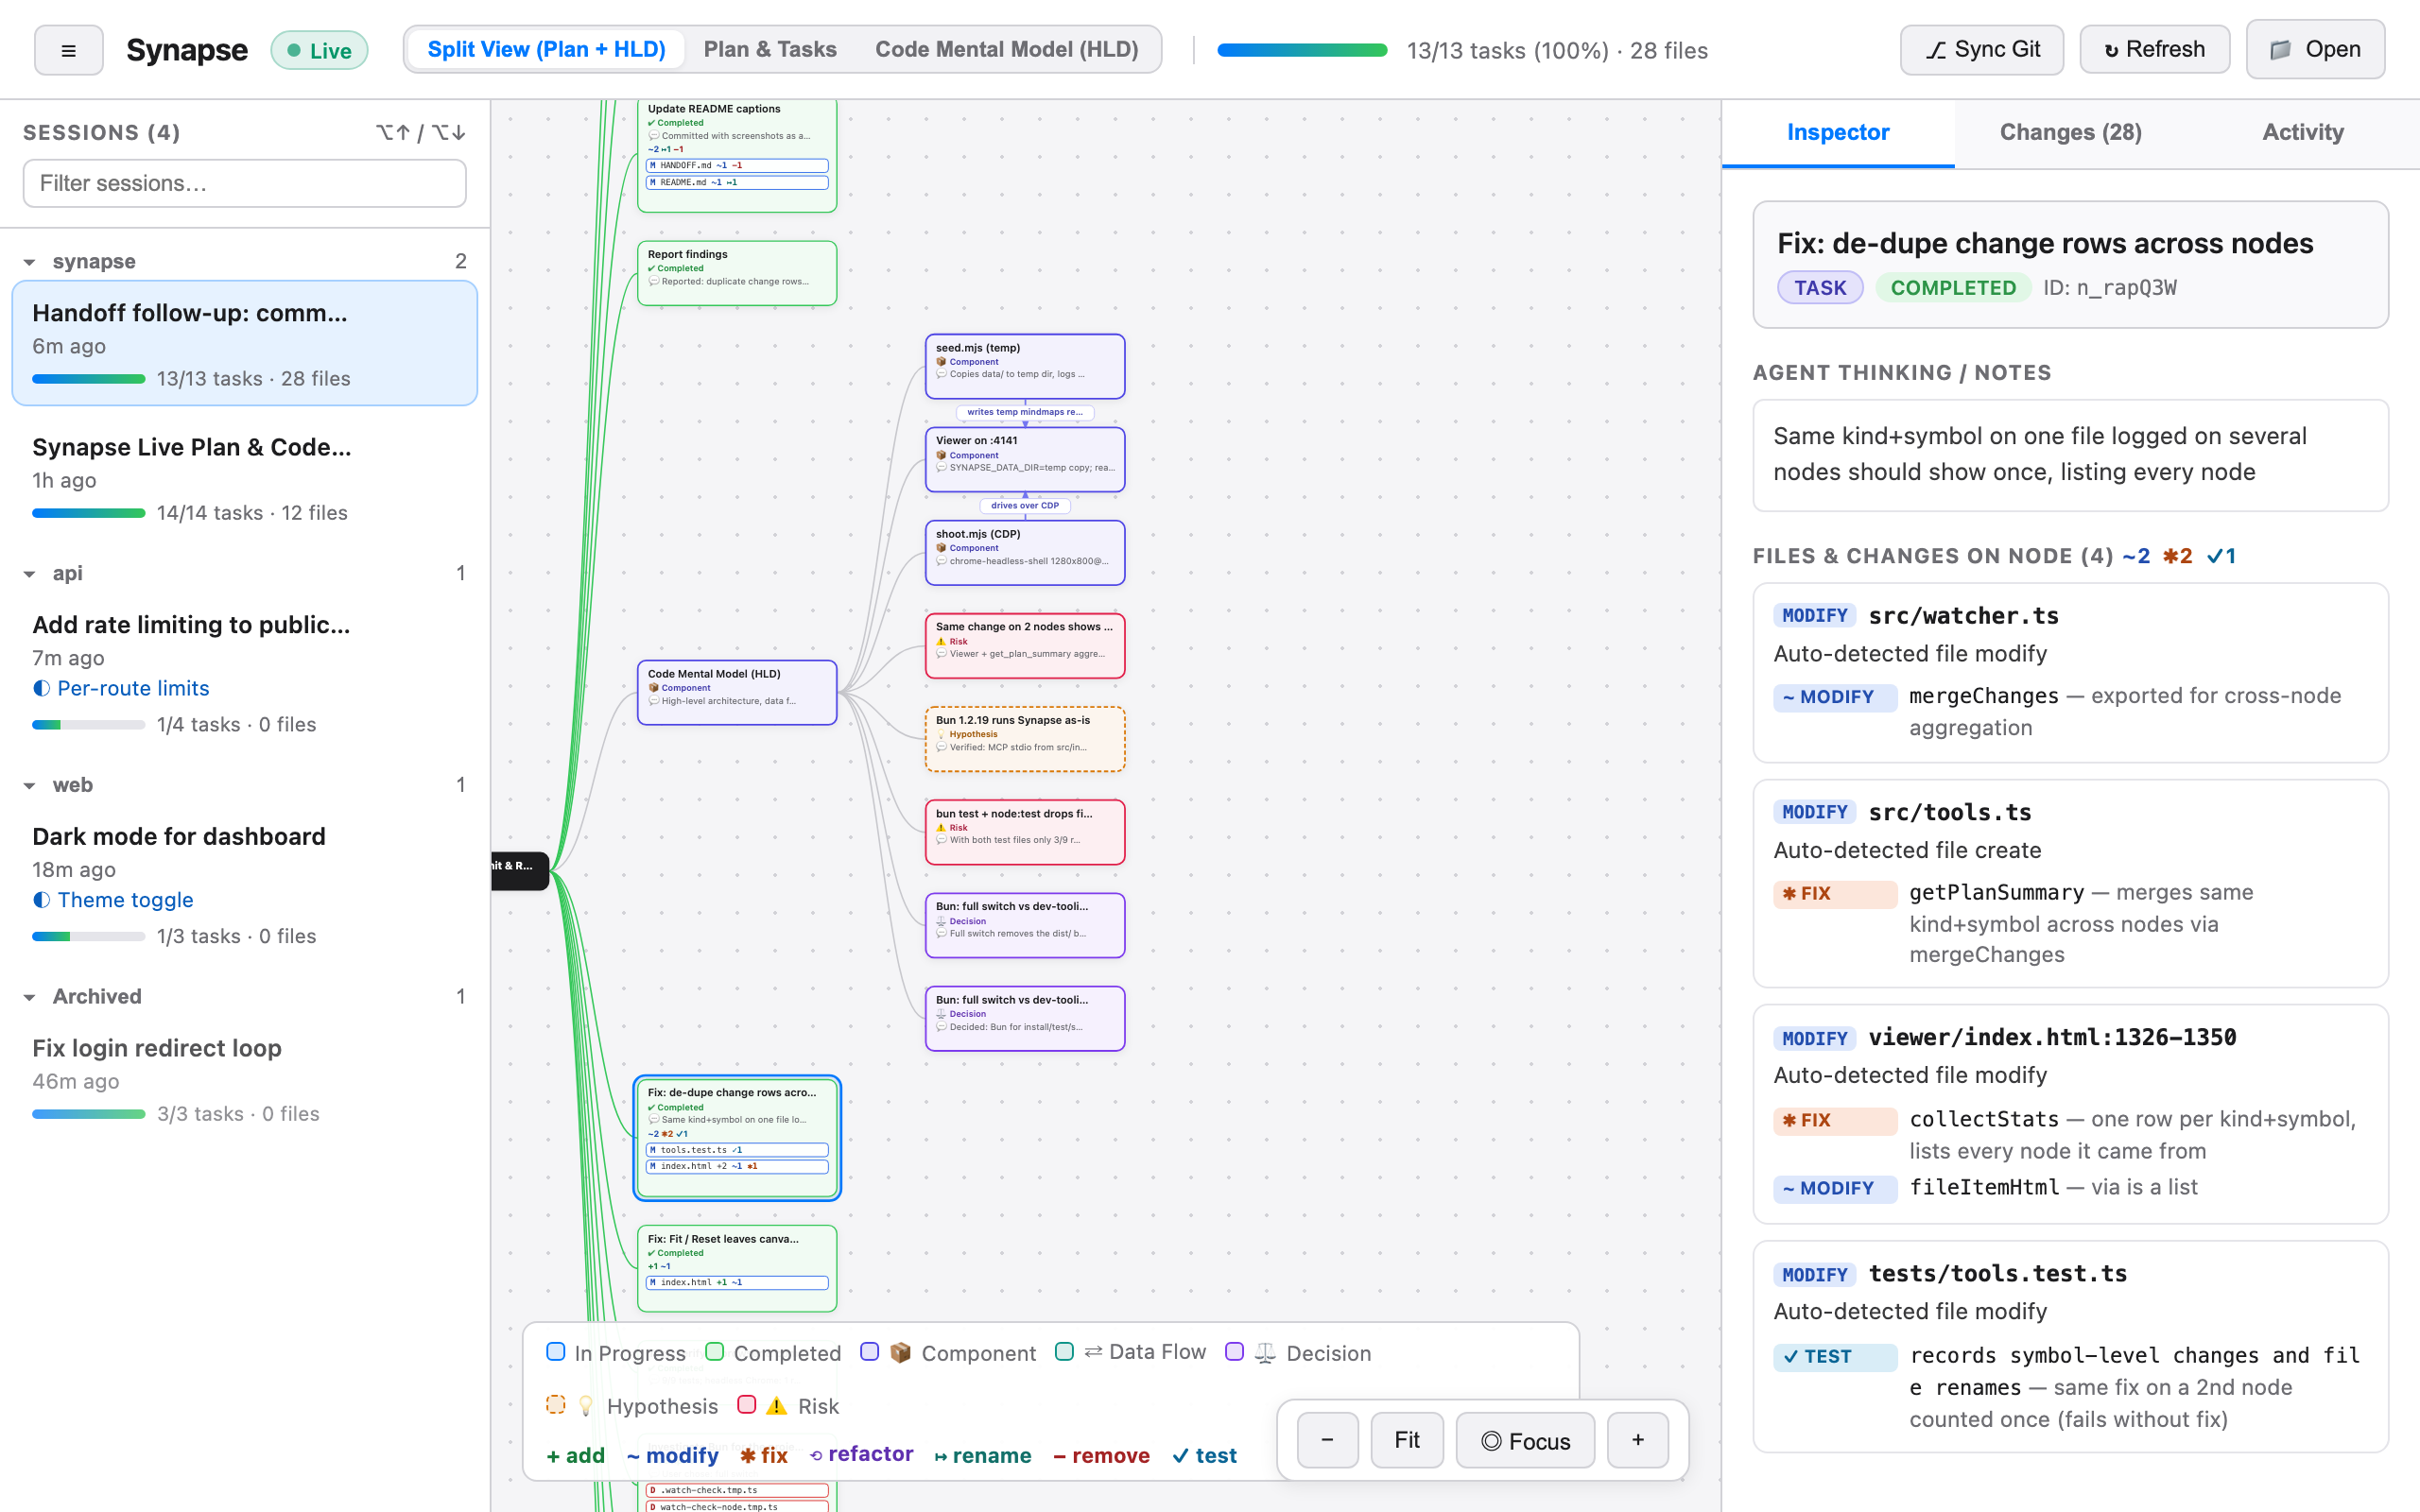This screenshot has height=1512, width=2420.
Task: Click the Handoff follow-up session progress bar
Action: [x=89, y=379]
